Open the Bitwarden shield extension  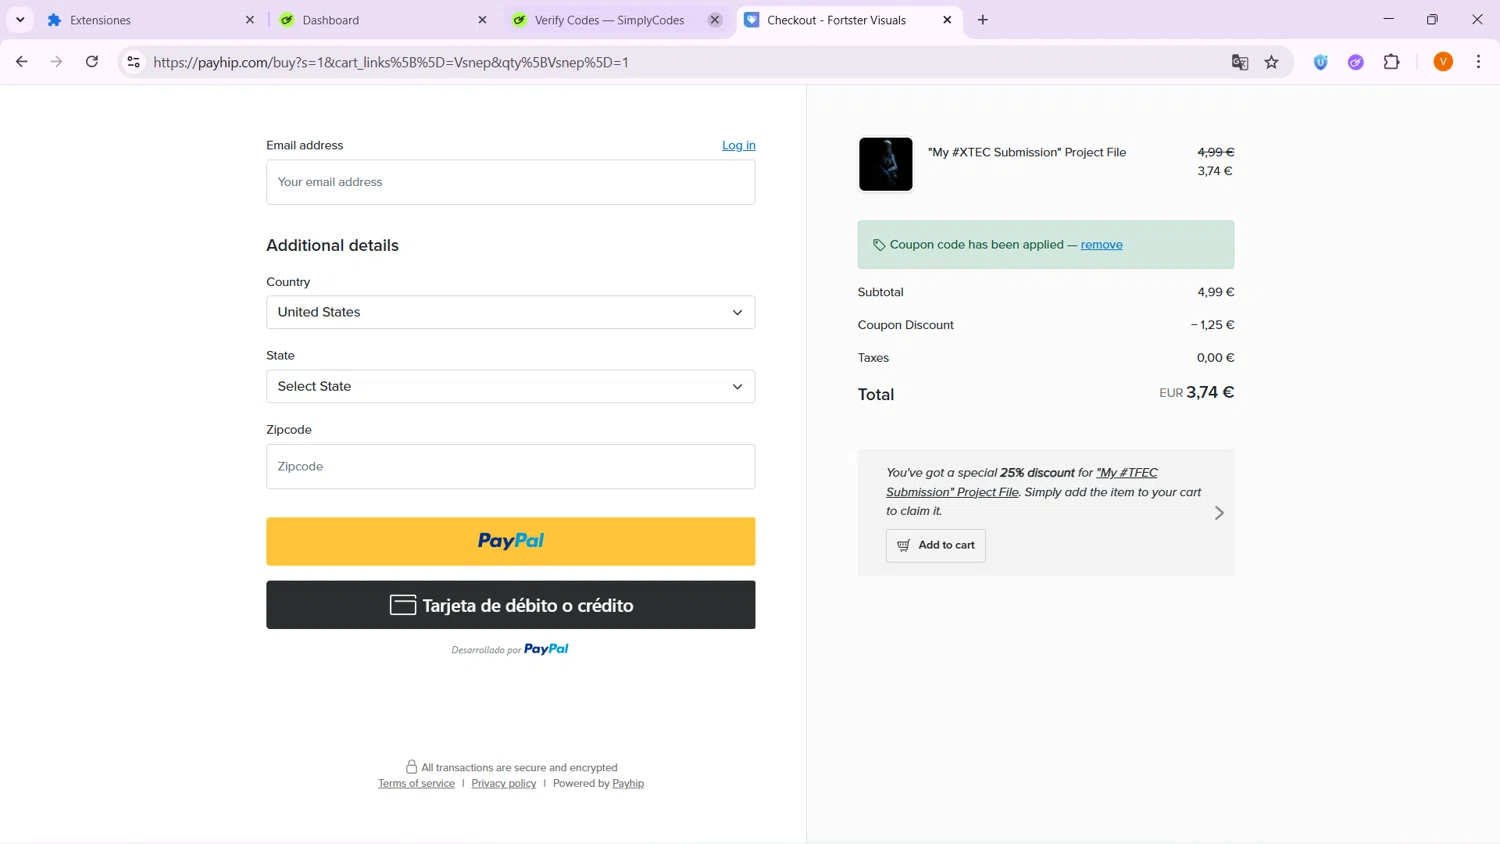pos(1321,62)
